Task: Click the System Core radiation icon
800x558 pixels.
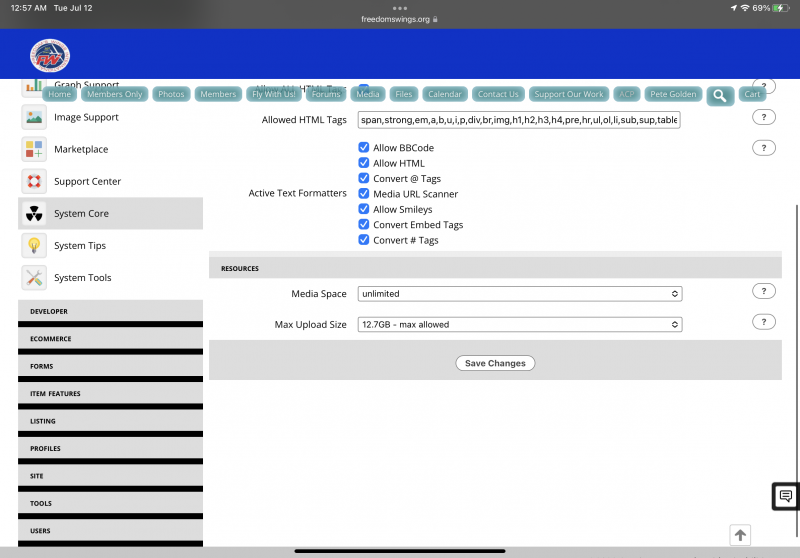Action: click(x=34, y=214)
